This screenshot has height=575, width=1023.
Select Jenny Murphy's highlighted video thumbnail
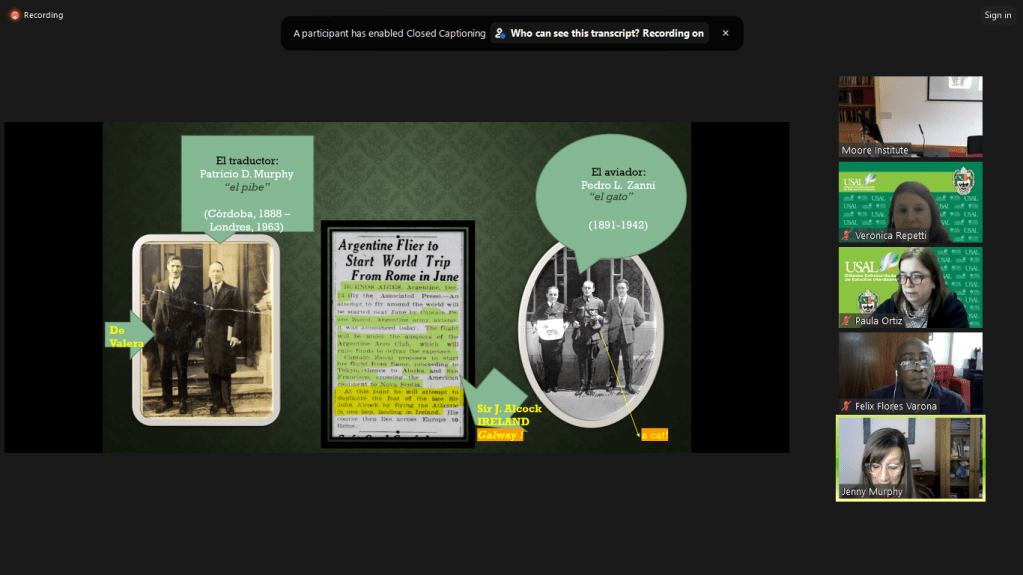(x=910, y=457)
